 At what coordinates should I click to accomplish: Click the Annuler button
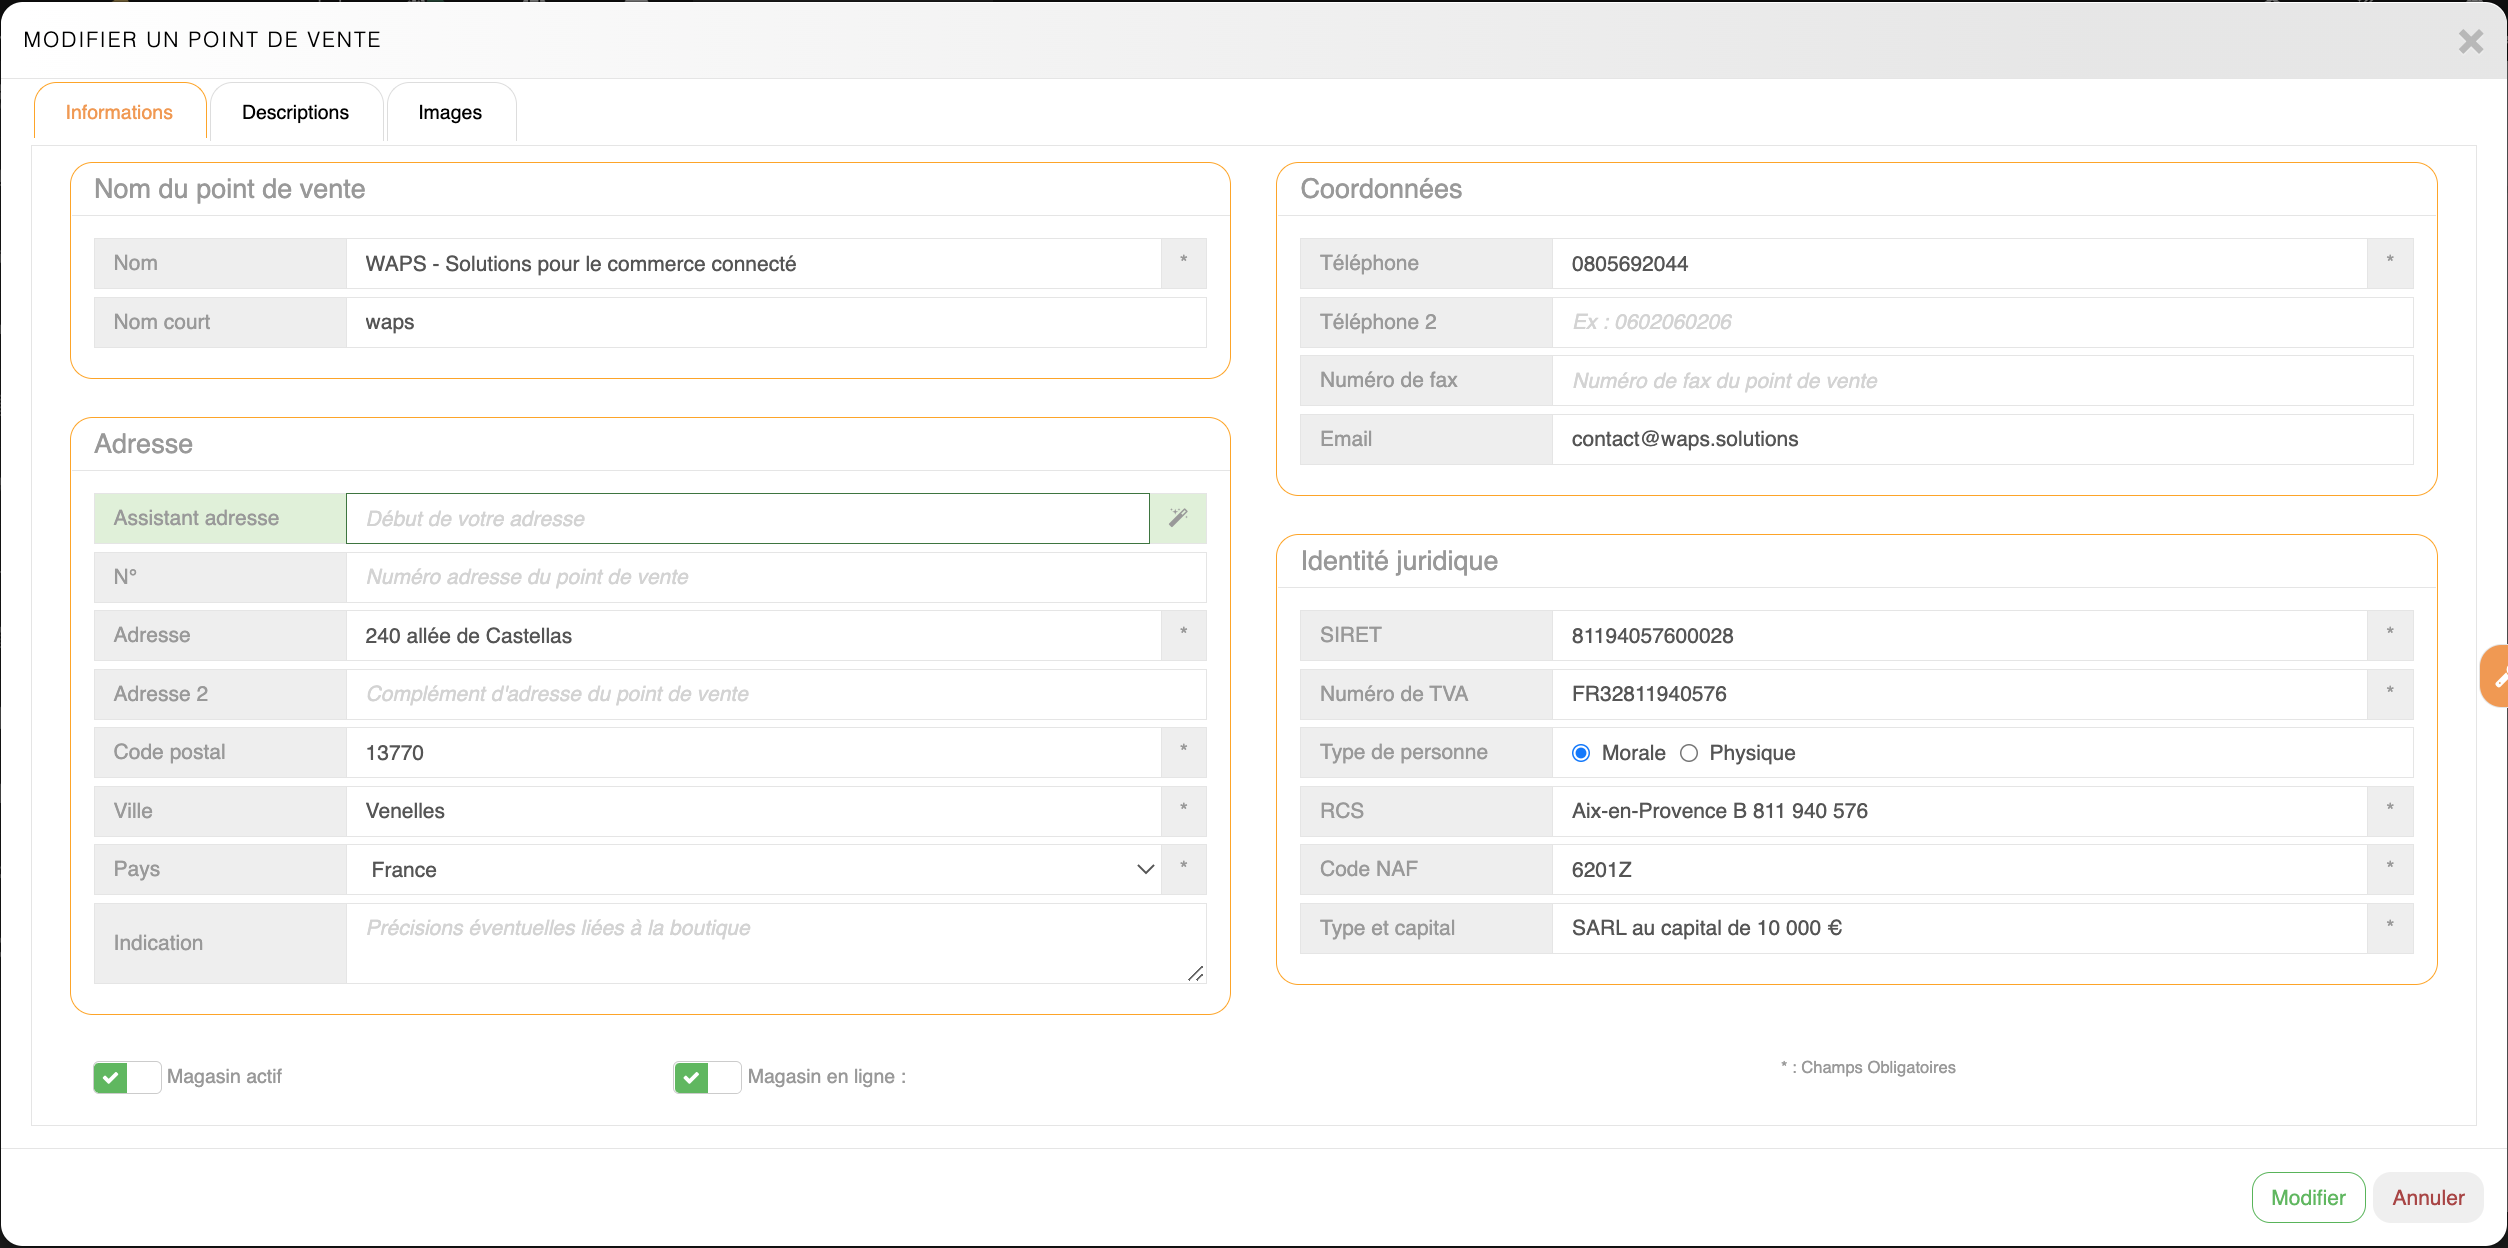[2428, 1197]
